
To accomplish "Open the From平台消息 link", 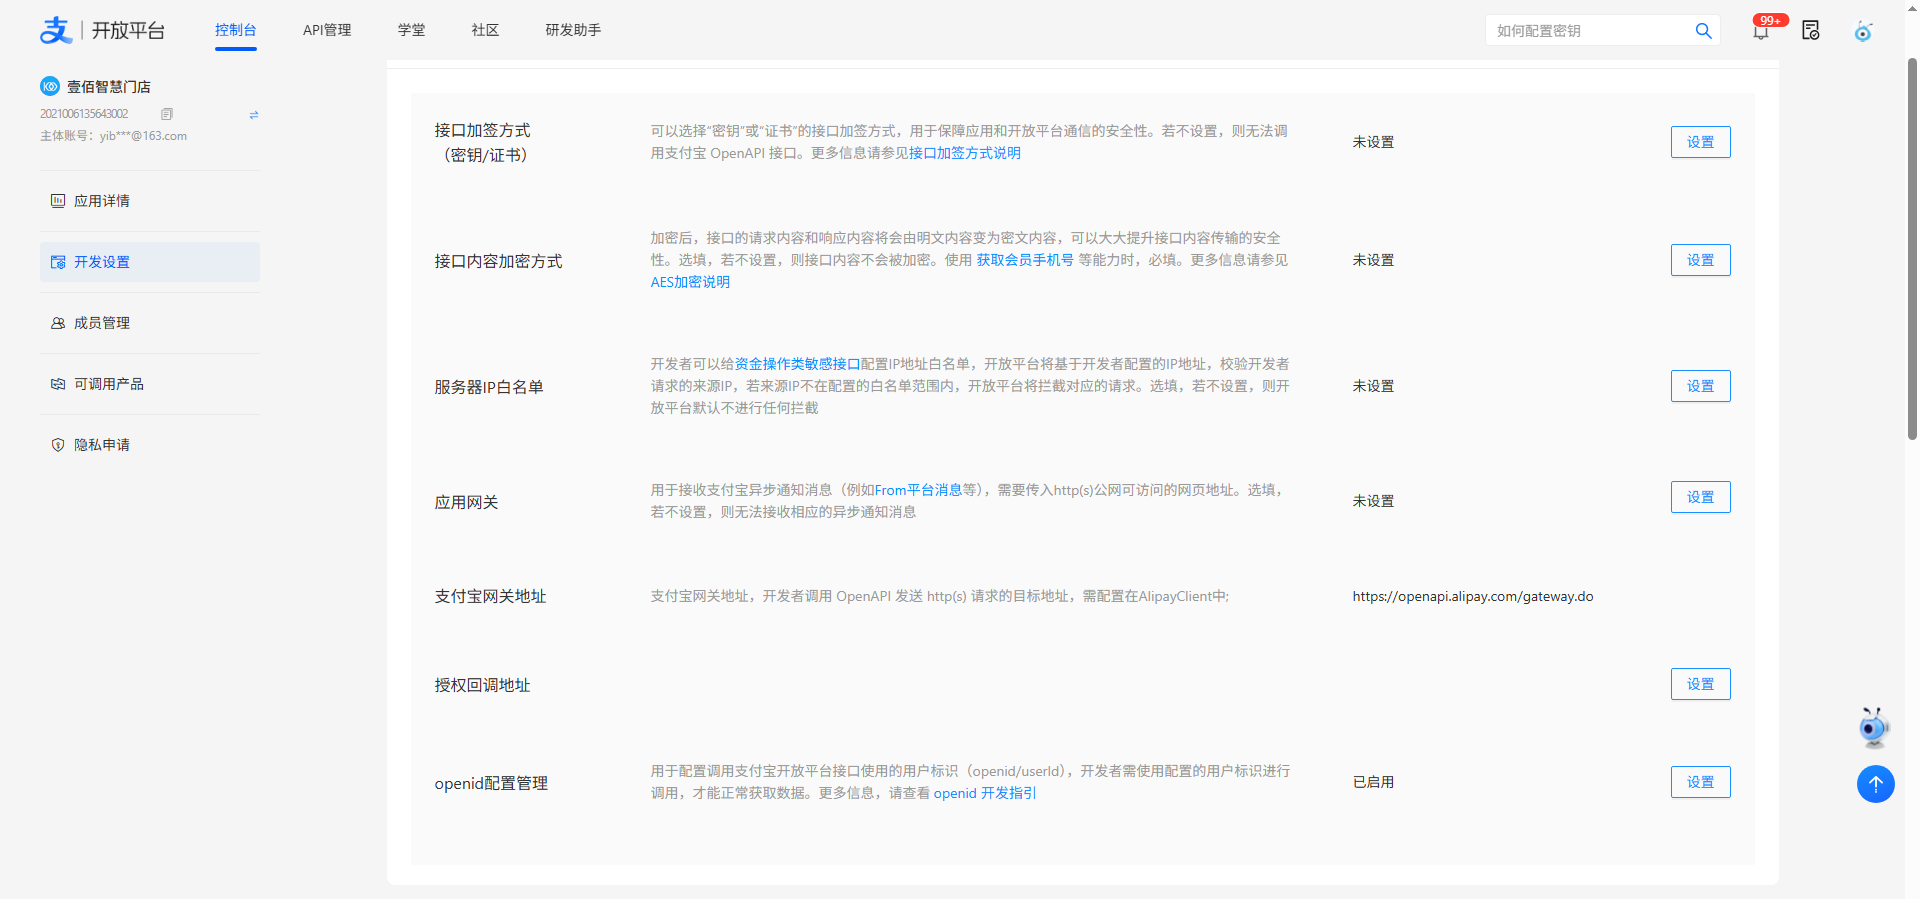I will [x=918, y=490].
